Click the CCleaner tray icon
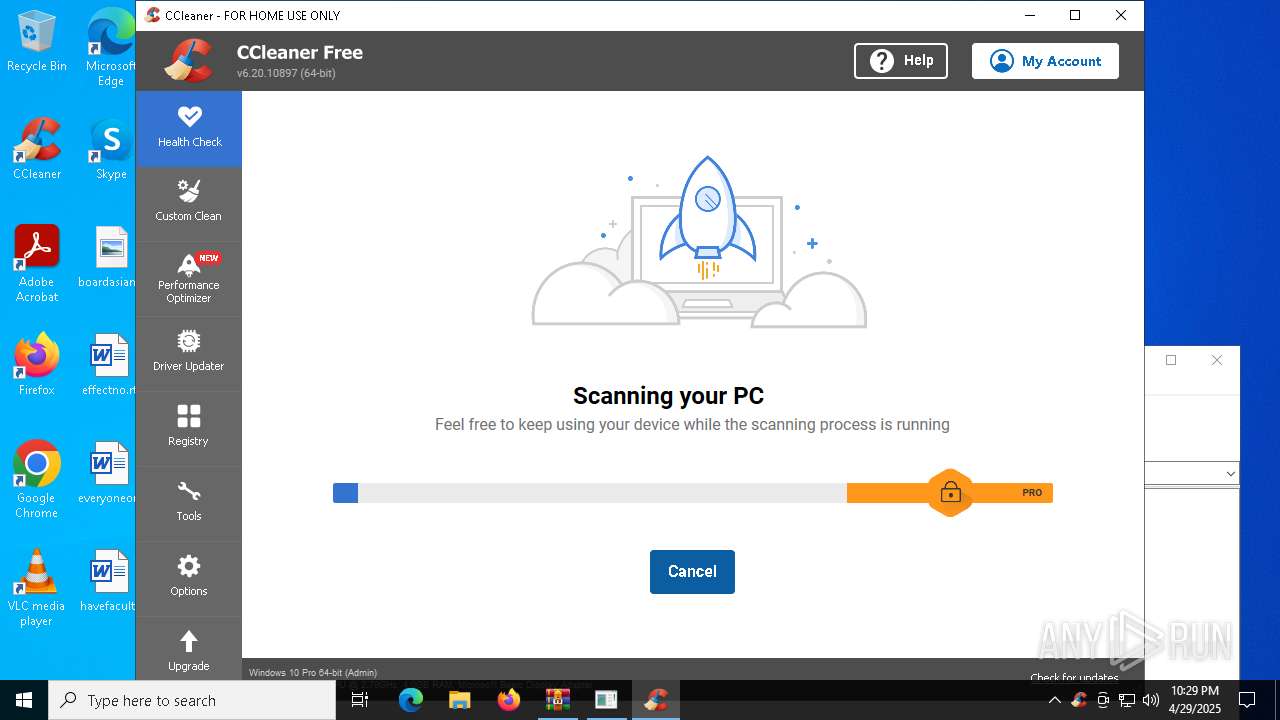This screenshot has height=720, width=1280. pos(1079,700)
